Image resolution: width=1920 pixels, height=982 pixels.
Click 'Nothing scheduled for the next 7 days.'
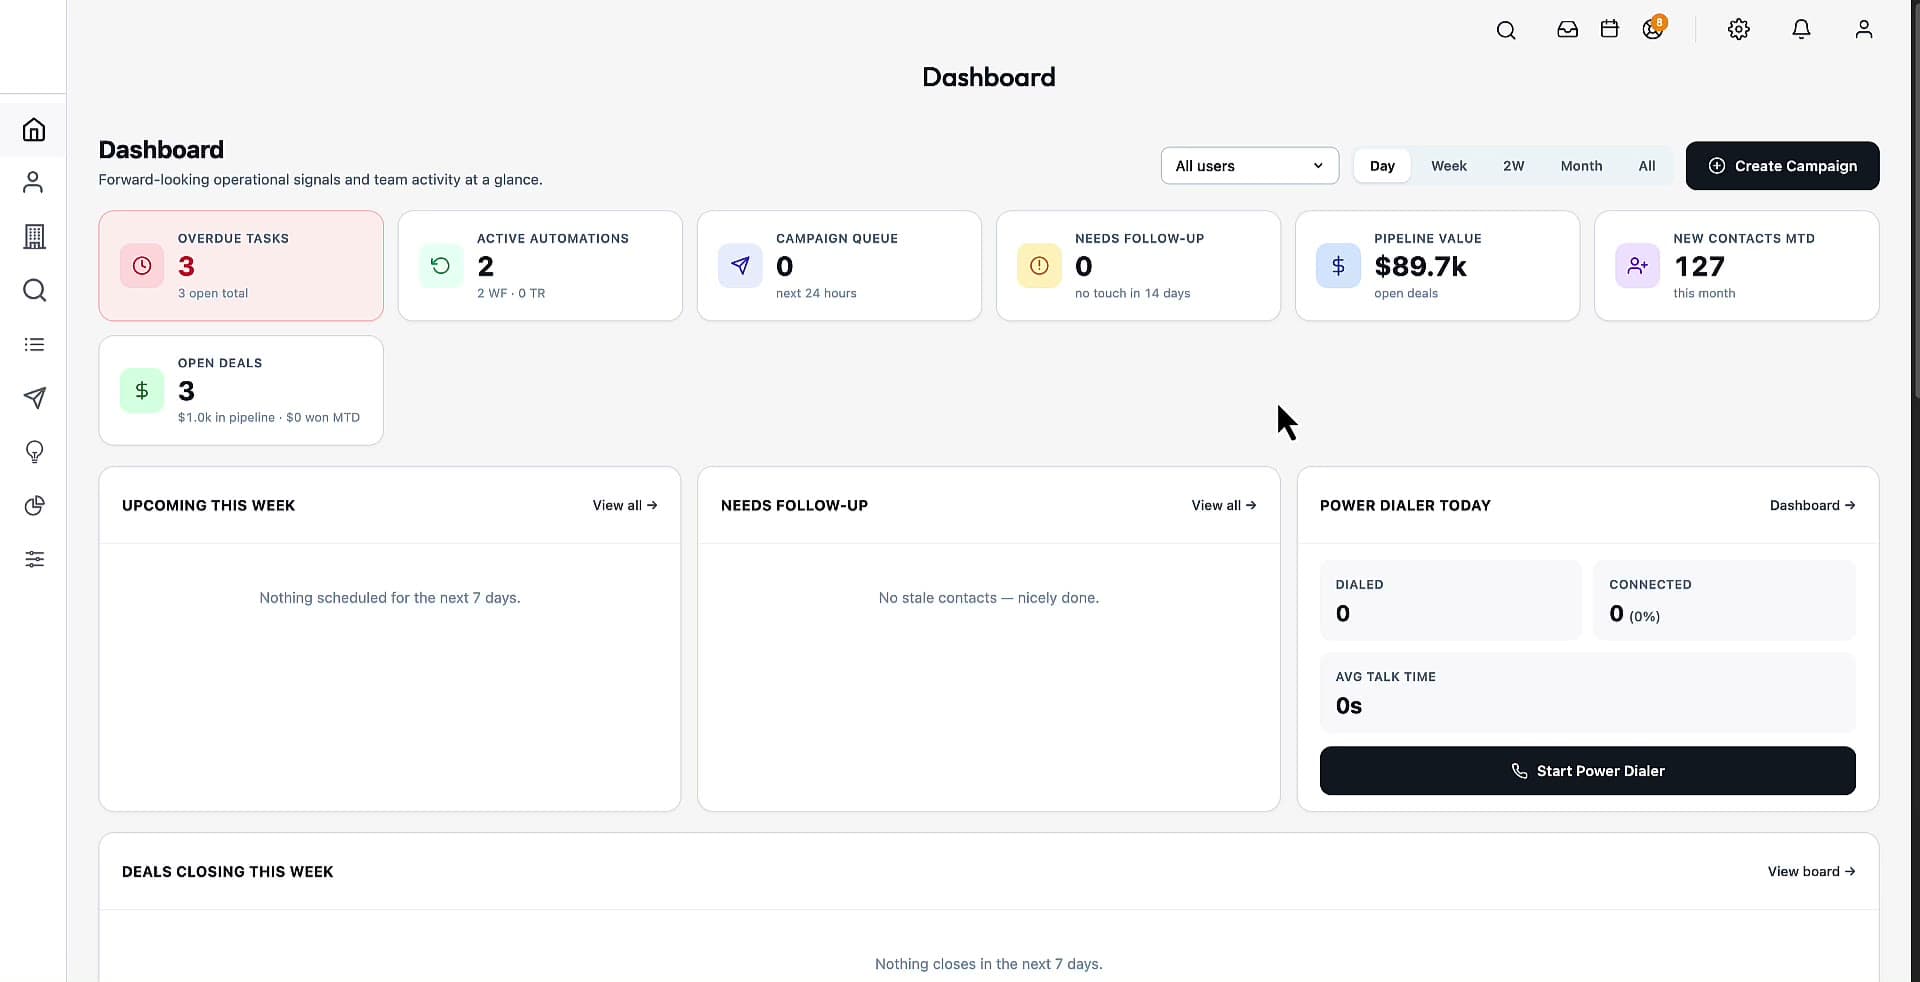390,598
